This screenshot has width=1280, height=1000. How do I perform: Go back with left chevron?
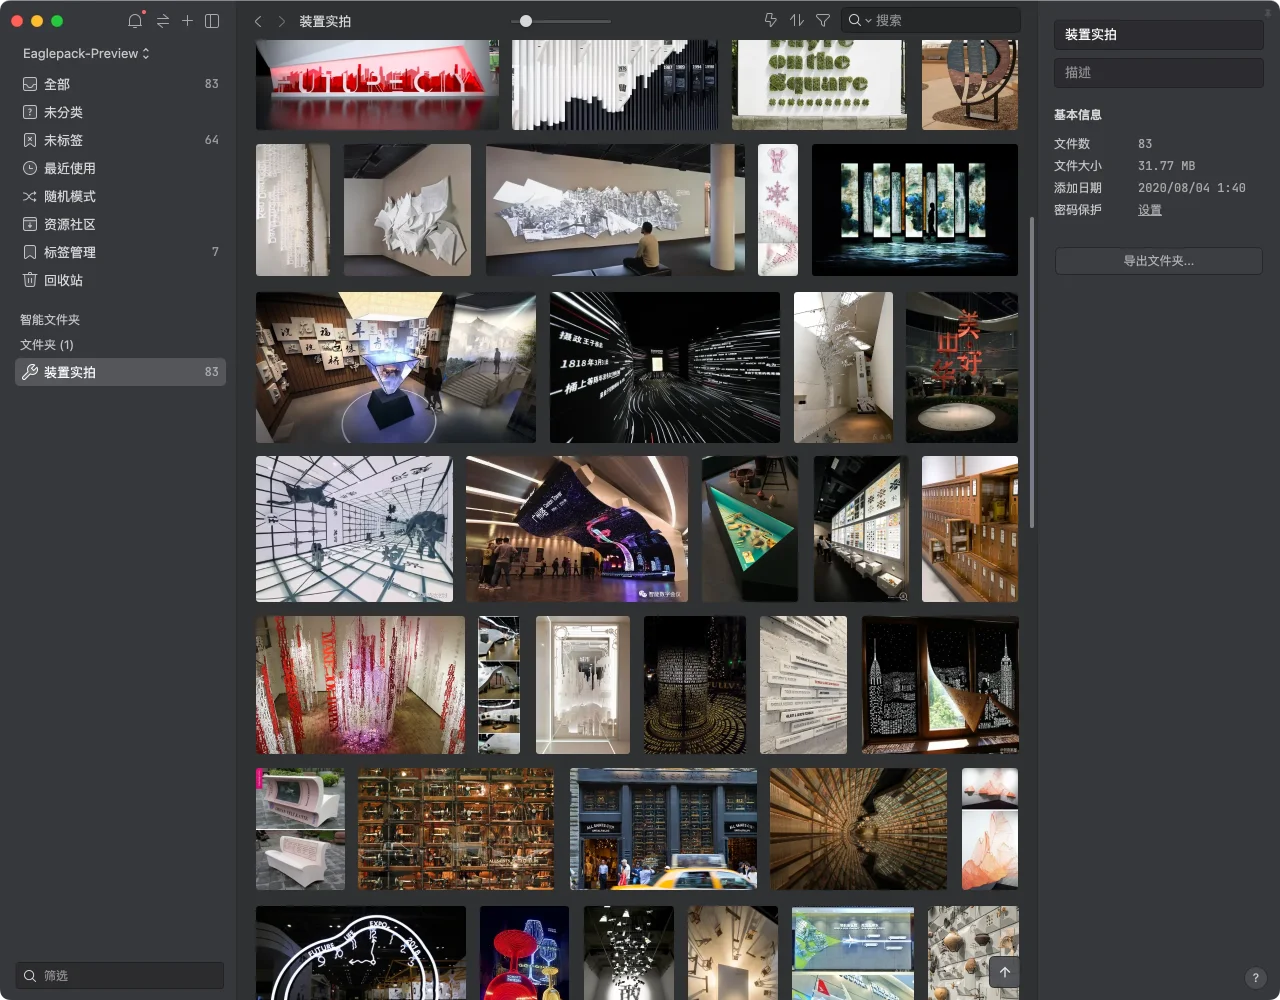[x=258, y=21]
